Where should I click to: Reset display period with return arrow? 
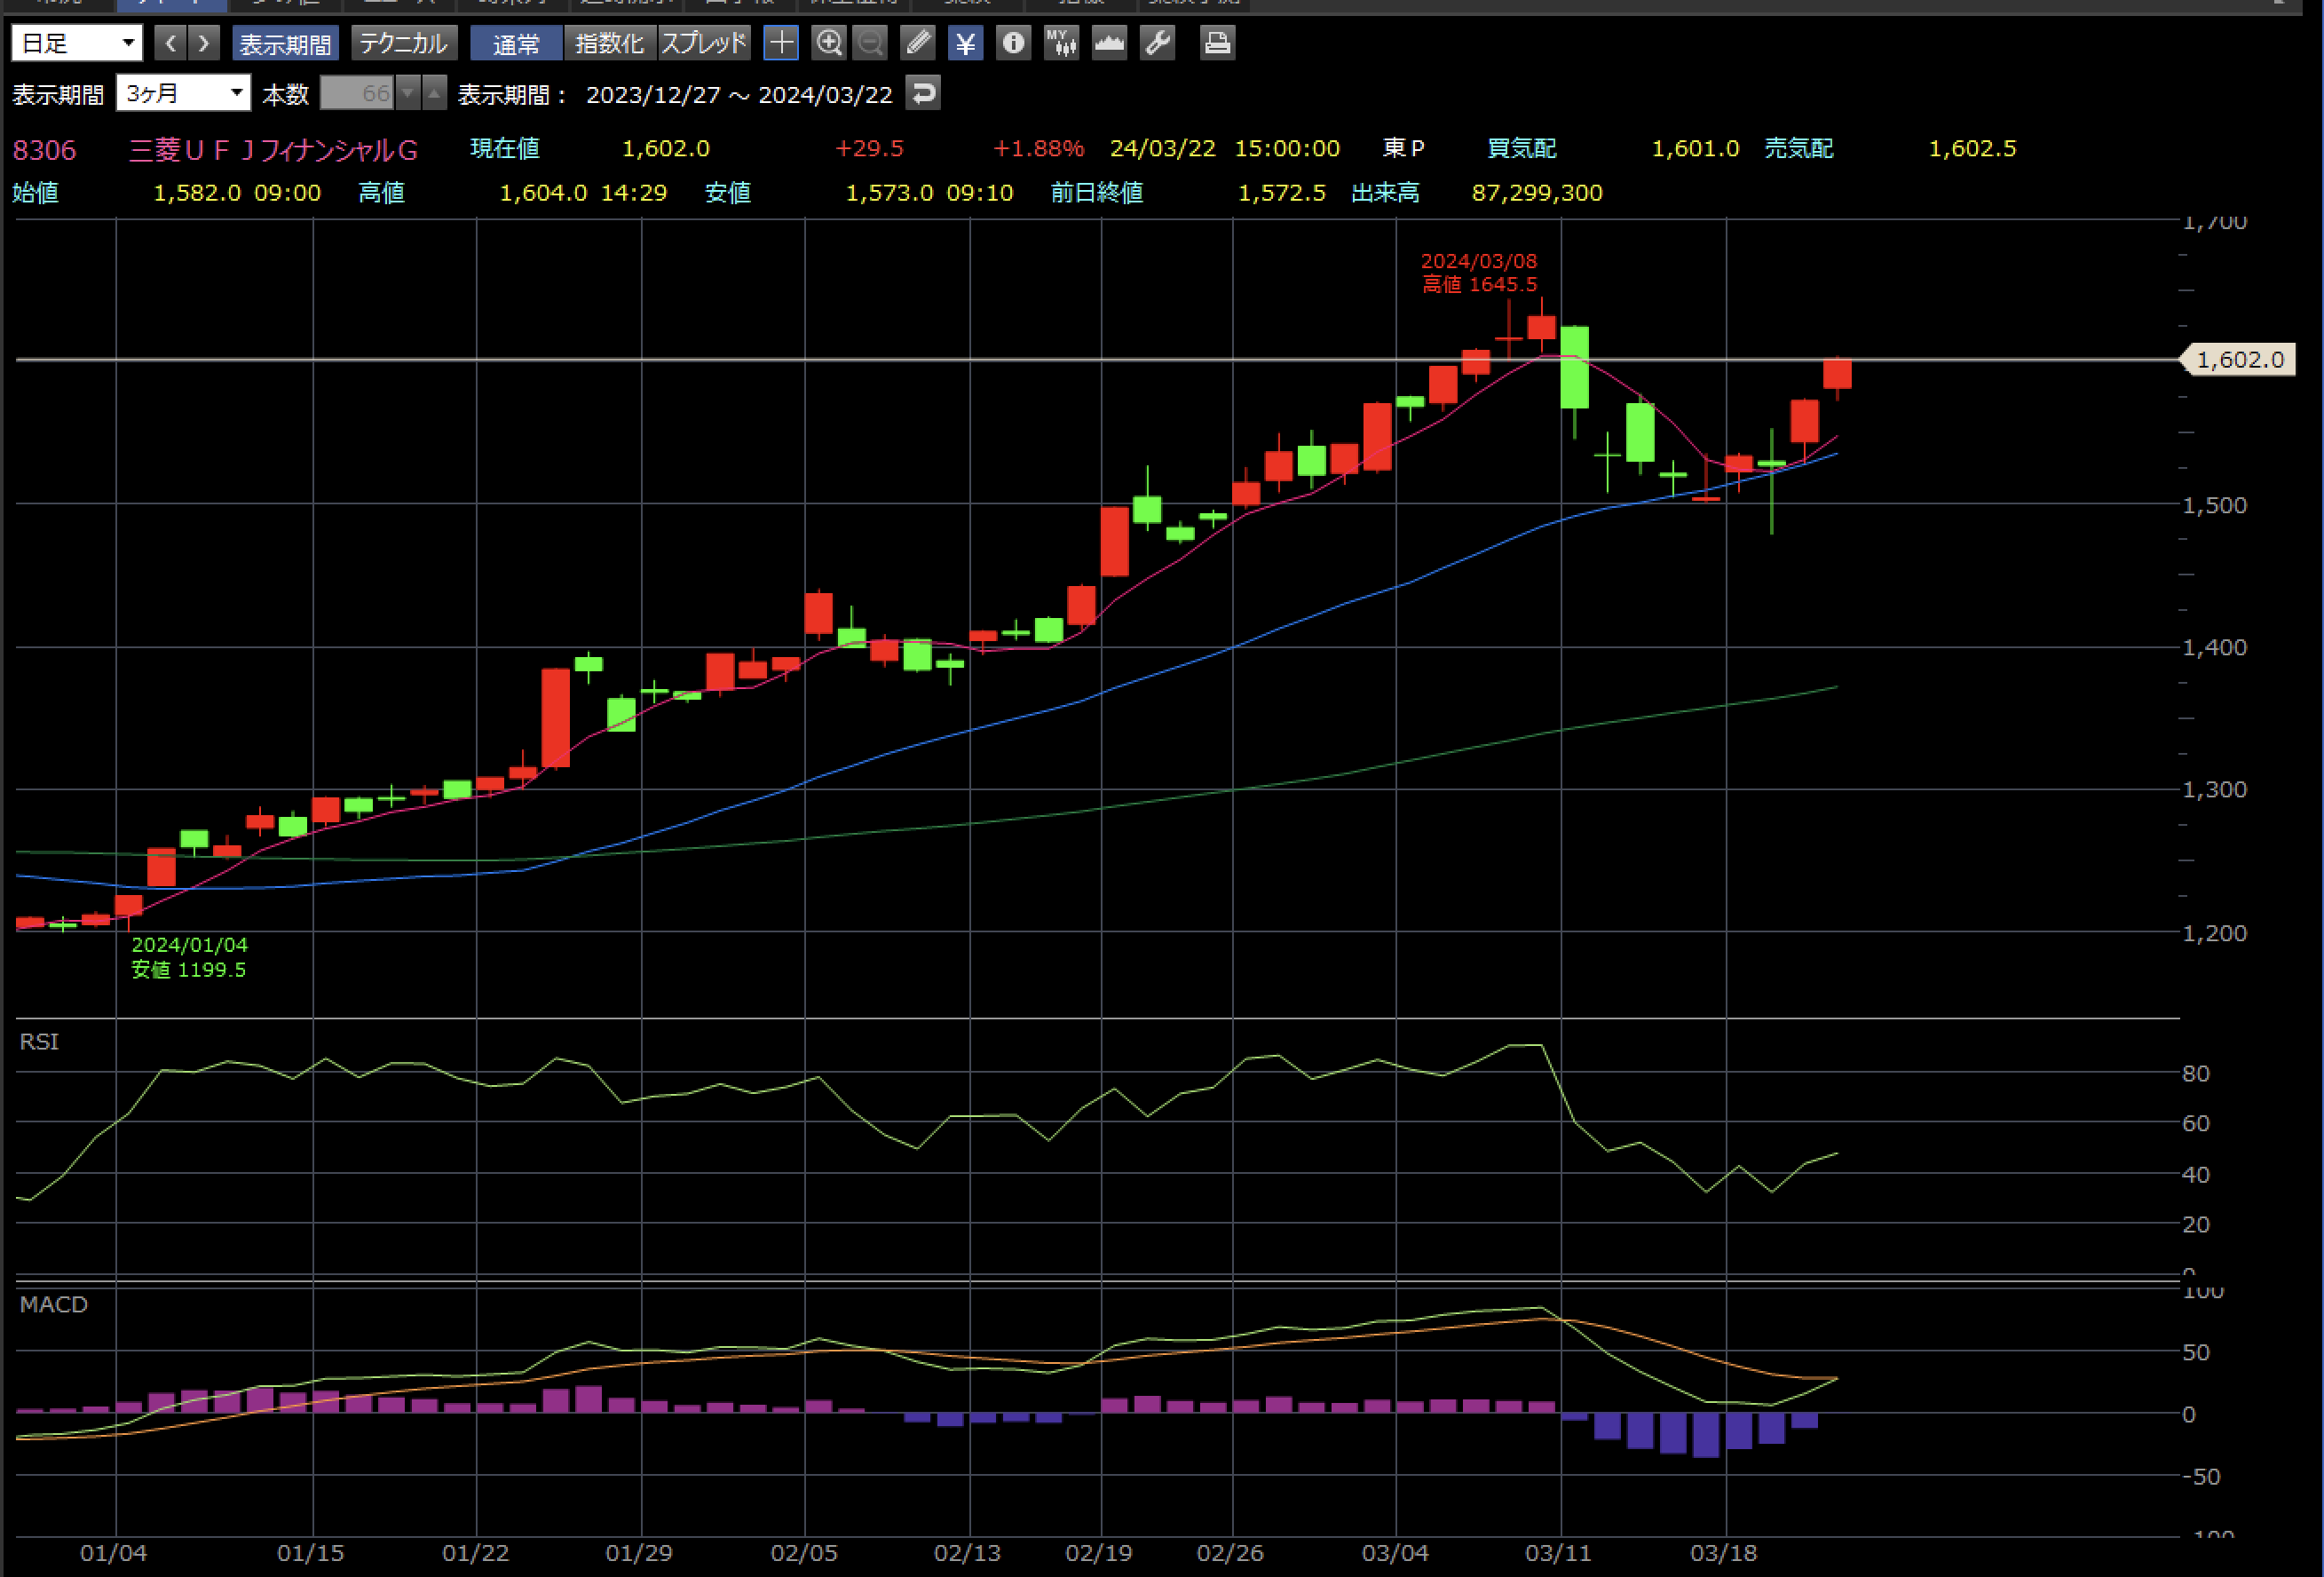click(x=922, y=94)
